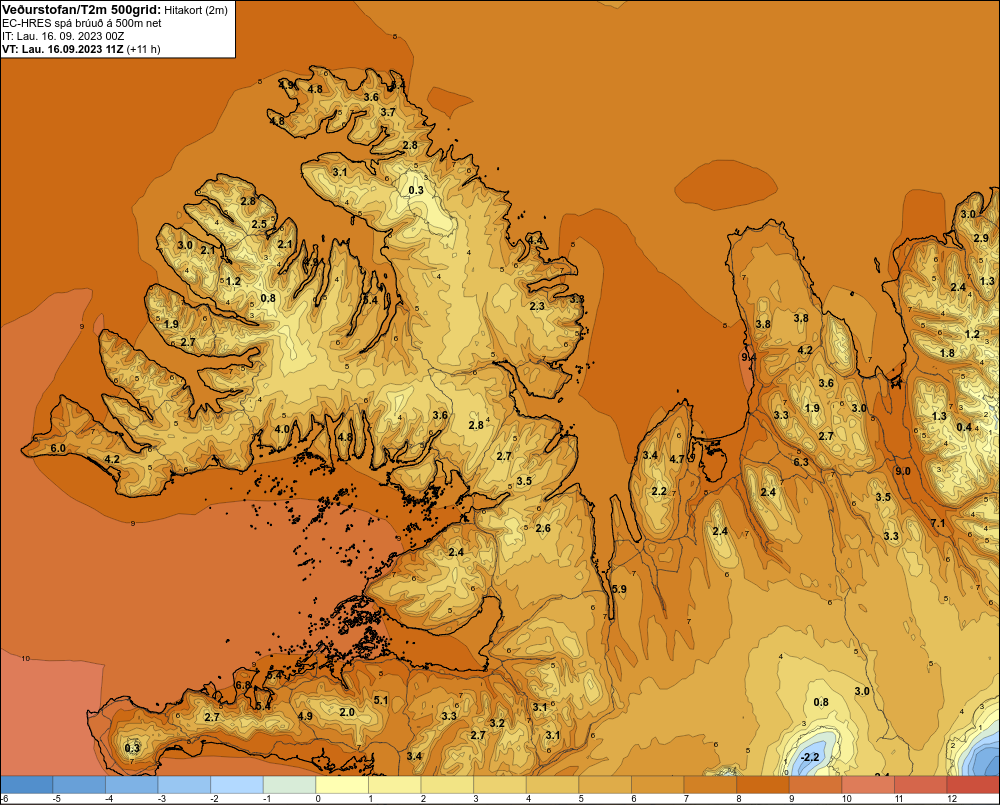Viewport: 1000px width, 805px height.
Task: Click the legend swatch between 6 and 7
Action: pyautogui.click(x=658, y=785)
